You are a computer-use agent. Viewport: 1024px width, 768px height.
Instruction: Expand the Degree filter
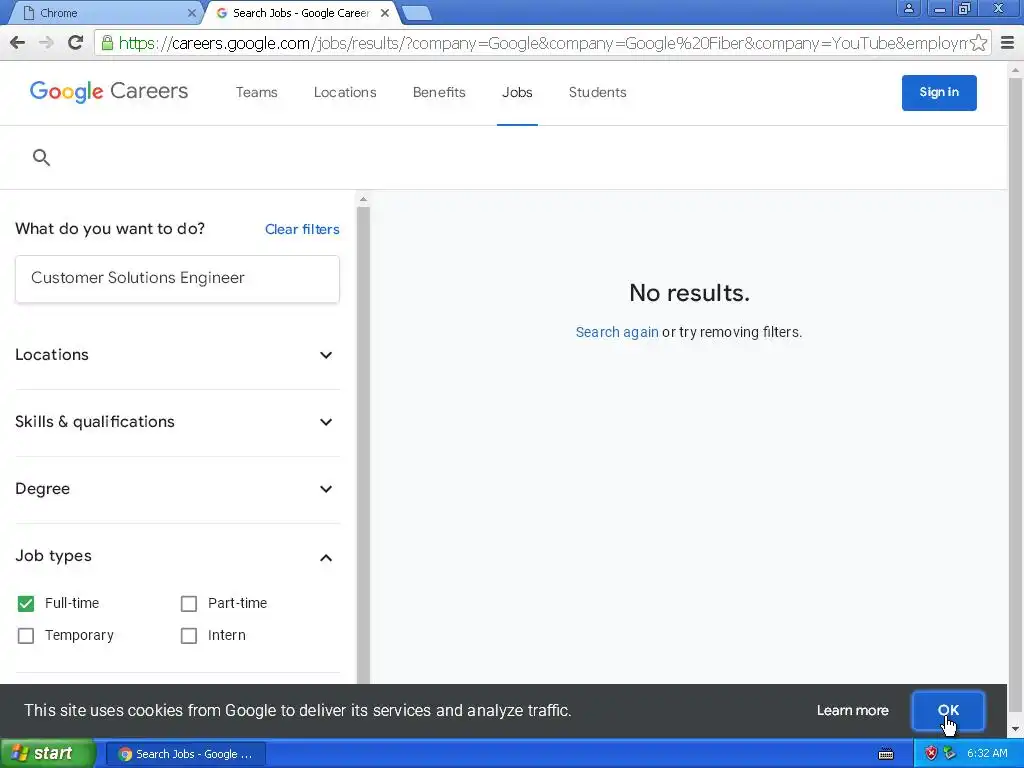coord(177,489)
